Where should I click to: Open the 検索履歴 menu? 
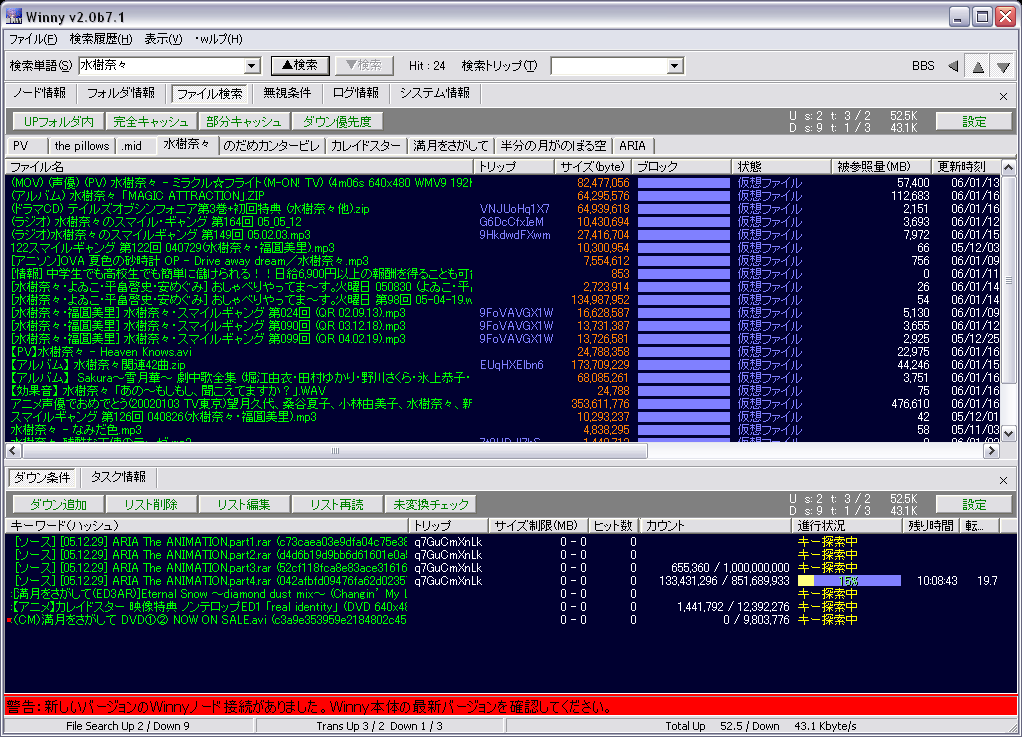point(100,39)
